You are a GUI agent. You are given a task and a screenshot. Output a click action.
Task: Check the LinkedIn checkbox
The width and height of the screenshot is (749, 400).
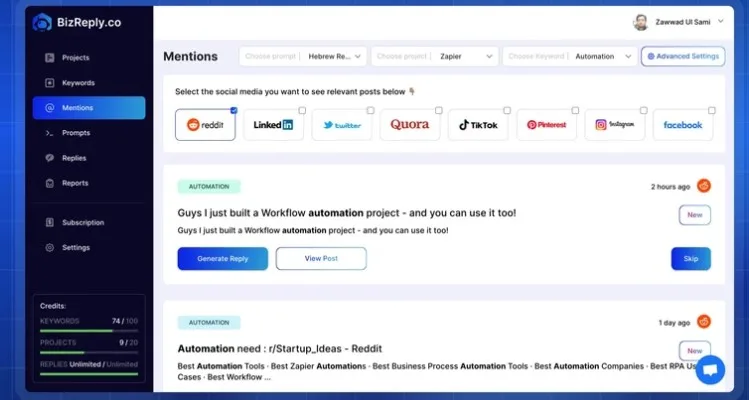[302, 110]
